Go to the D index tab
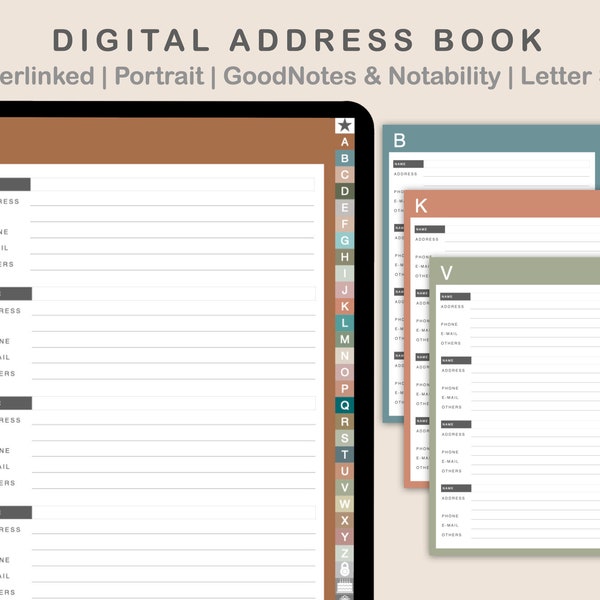Screen dimensions: 600x600 point(344,191)
